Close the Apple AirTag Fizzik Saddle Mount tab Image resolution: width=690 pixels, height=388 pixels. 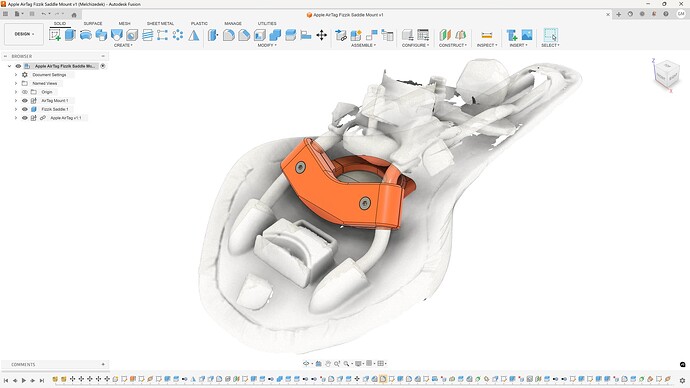pyautogui.click(x=608, y=15)
